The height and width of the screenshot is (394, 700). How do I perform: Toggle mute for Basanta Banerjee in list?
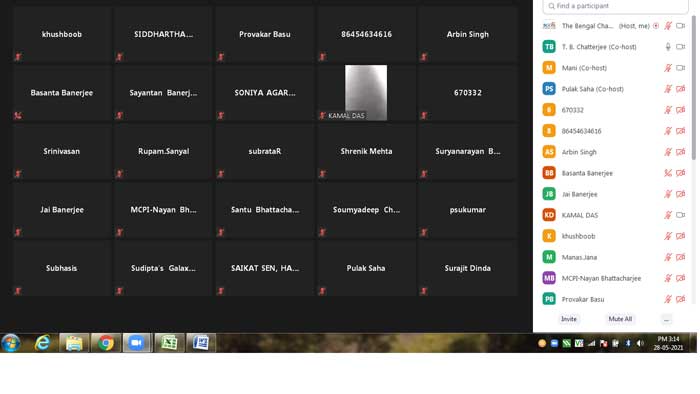(x=668, y=173)
